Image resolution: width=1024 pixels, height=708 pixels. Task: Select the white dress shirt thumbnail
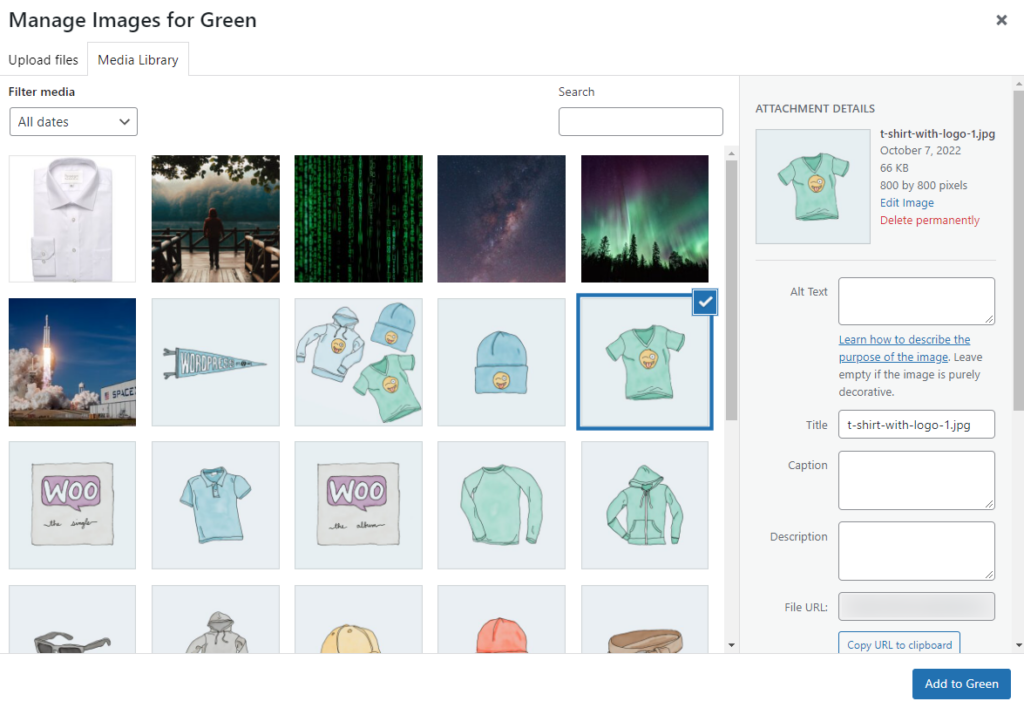[x=72, y=218]
